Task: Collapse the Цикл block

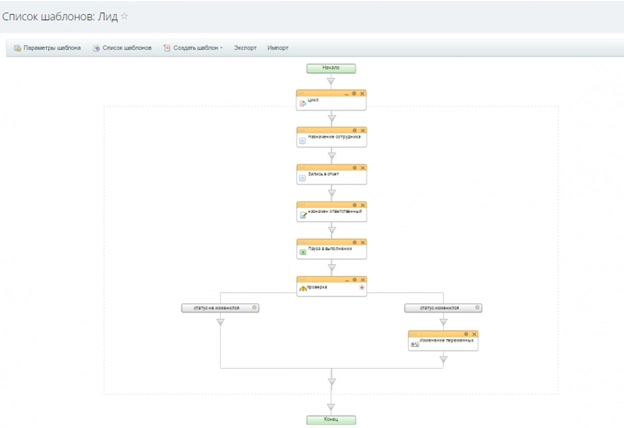Action: click(x=346, y=93)
